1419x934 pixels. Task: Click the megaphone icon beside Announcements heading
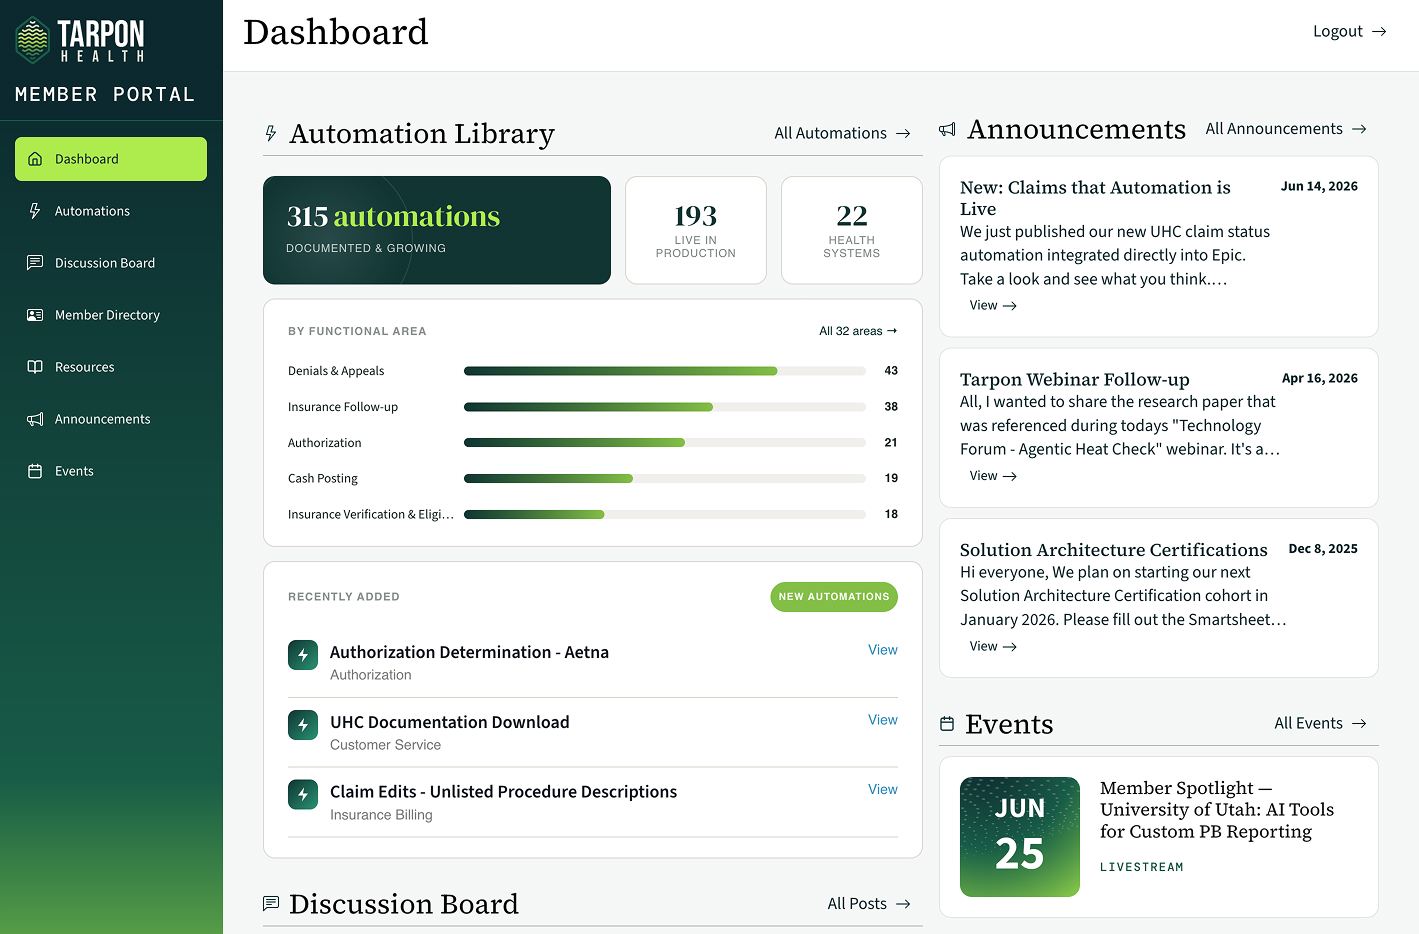click(948, 129)
